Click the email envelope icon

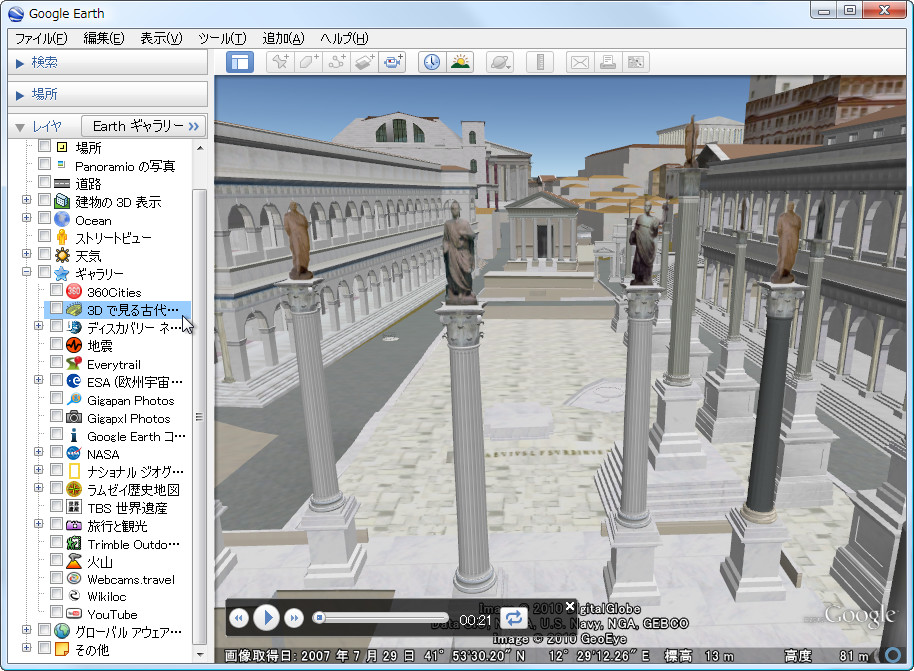[580, 62]
